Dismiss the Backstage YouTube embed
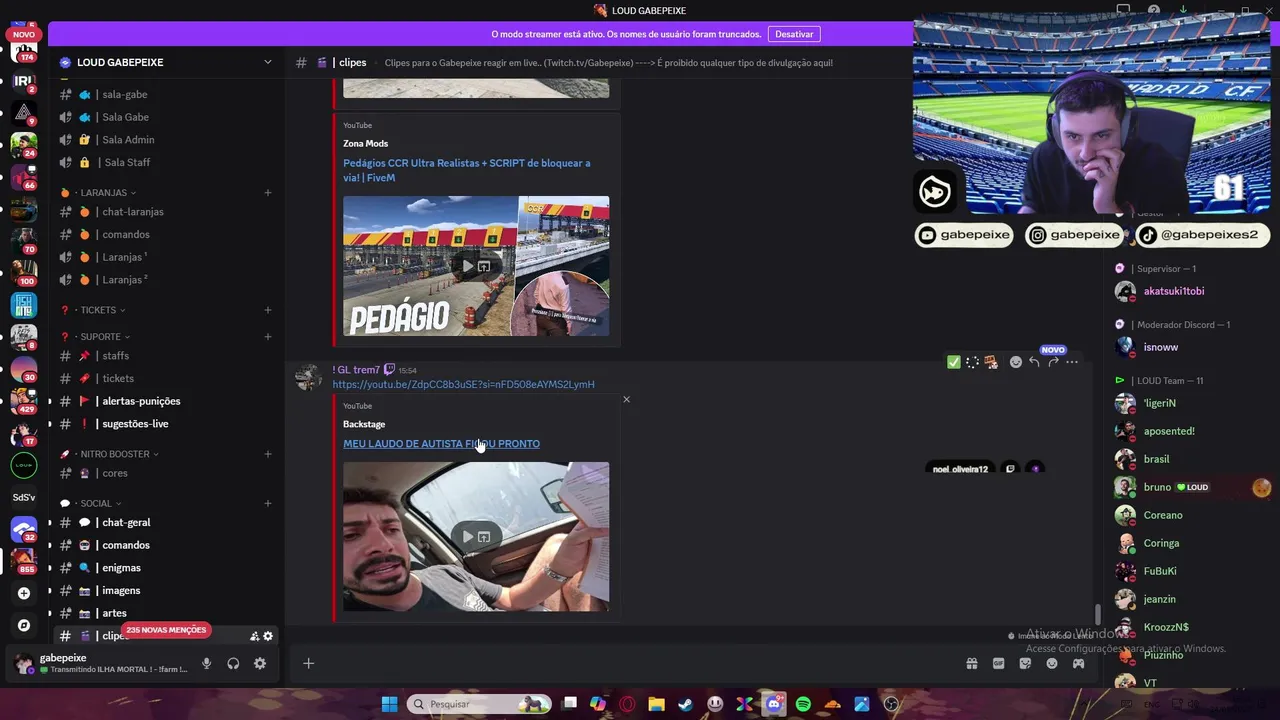Screen dimensions: 1280x720 (x=627, y=400)
